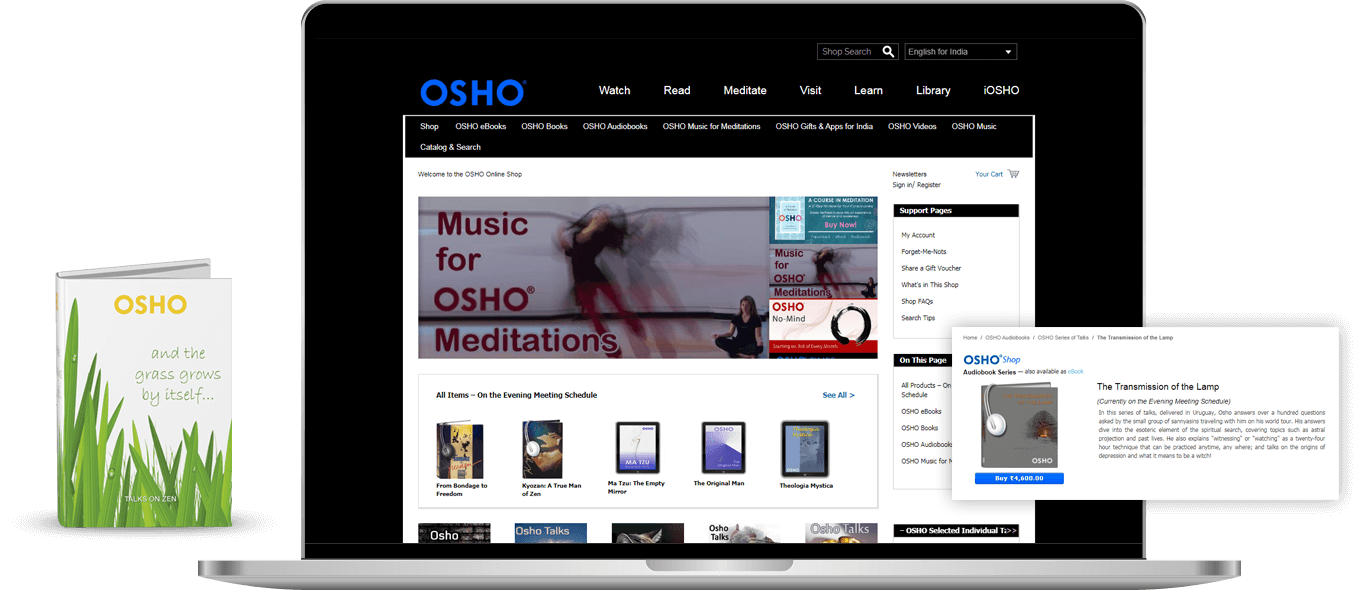Click the eBook link in popup card
This screenshot has height=590, width=1357.
pos(1075,371)
